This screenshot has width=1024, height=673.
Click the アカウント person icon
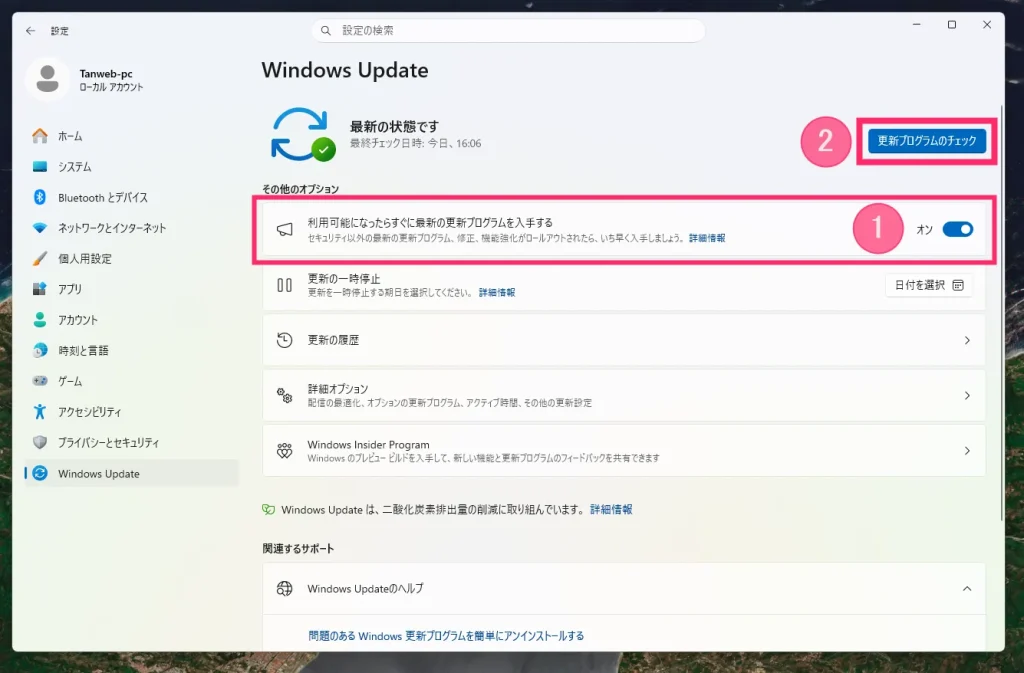pyautogui.click(x=40, y=320)
